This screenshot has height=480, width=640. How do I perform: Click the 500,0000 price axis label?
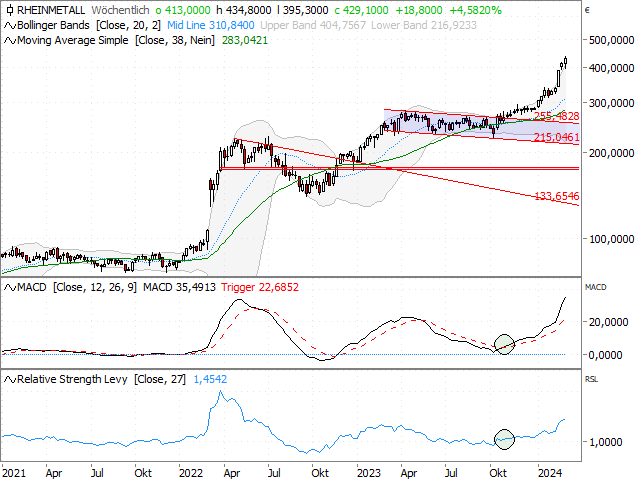pyautogui.click(x=611, y=40)
